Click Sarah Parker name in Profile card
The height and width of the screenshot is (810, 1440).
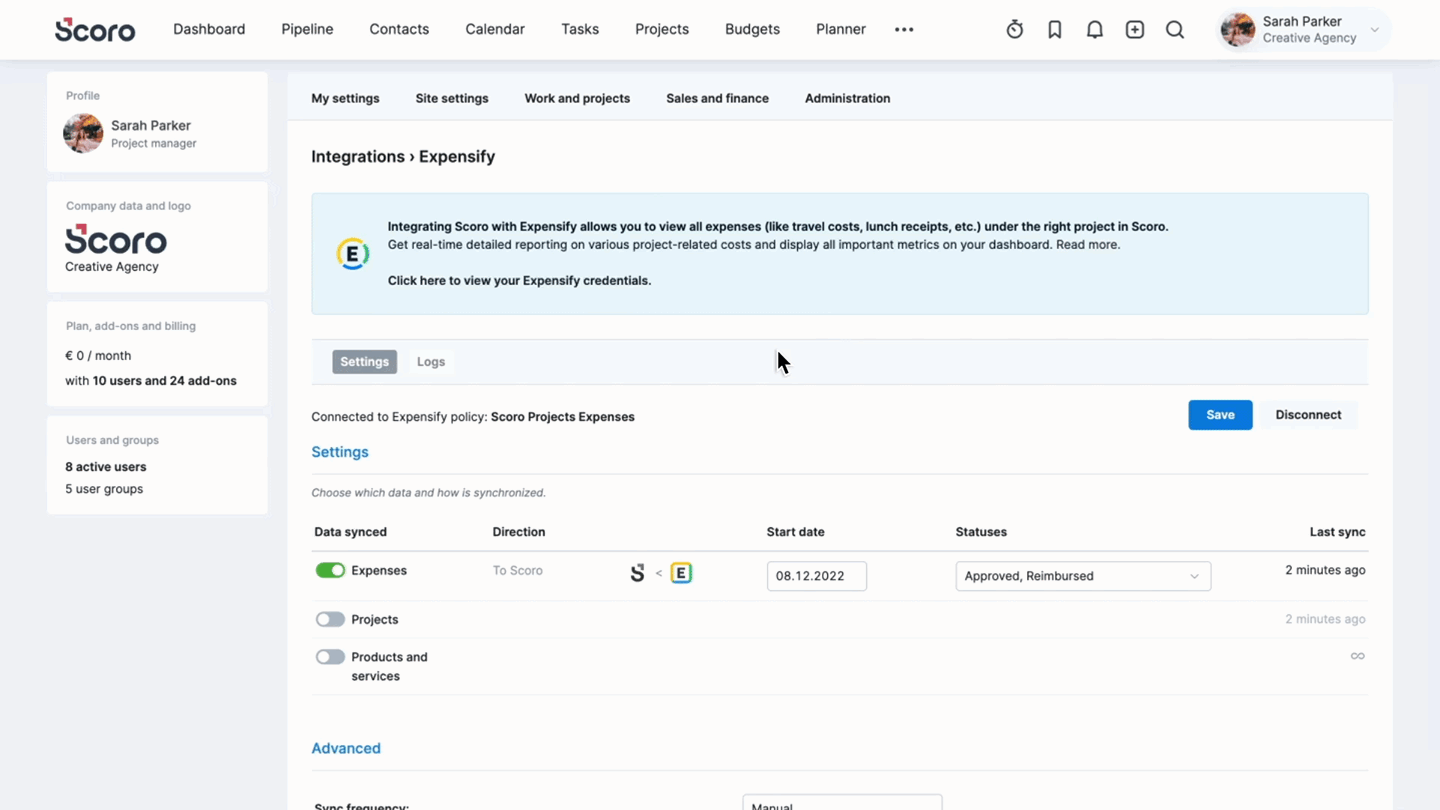[x=151, y=125]
